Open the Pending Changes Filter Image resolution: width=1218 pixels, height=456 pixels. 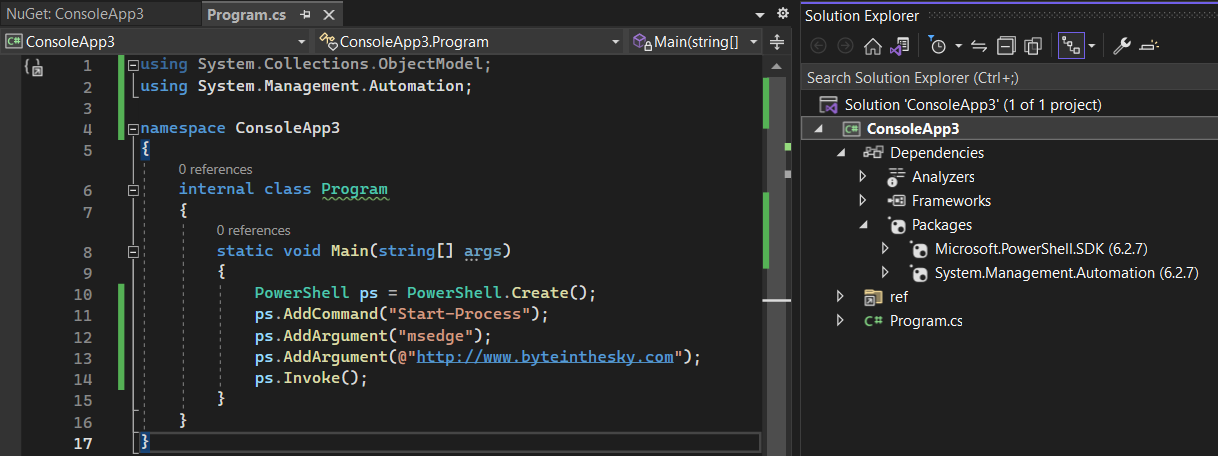pos(938,46)
